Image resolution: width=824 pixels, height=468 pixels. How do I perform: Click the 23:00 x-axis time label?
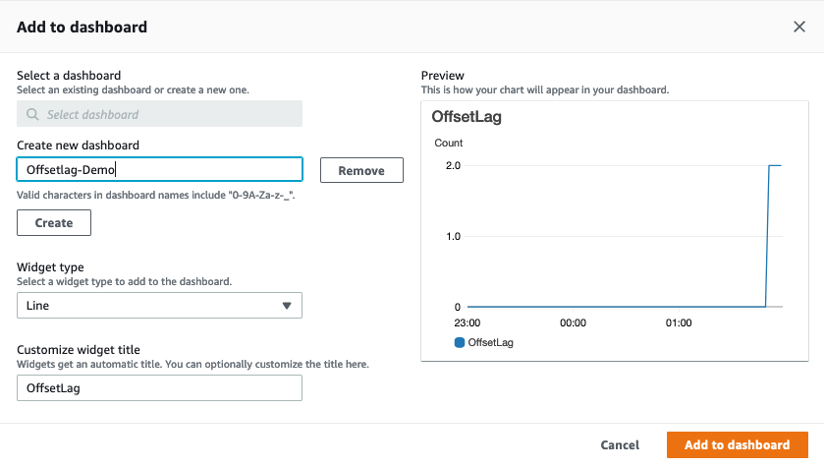[x=467, y=323]
